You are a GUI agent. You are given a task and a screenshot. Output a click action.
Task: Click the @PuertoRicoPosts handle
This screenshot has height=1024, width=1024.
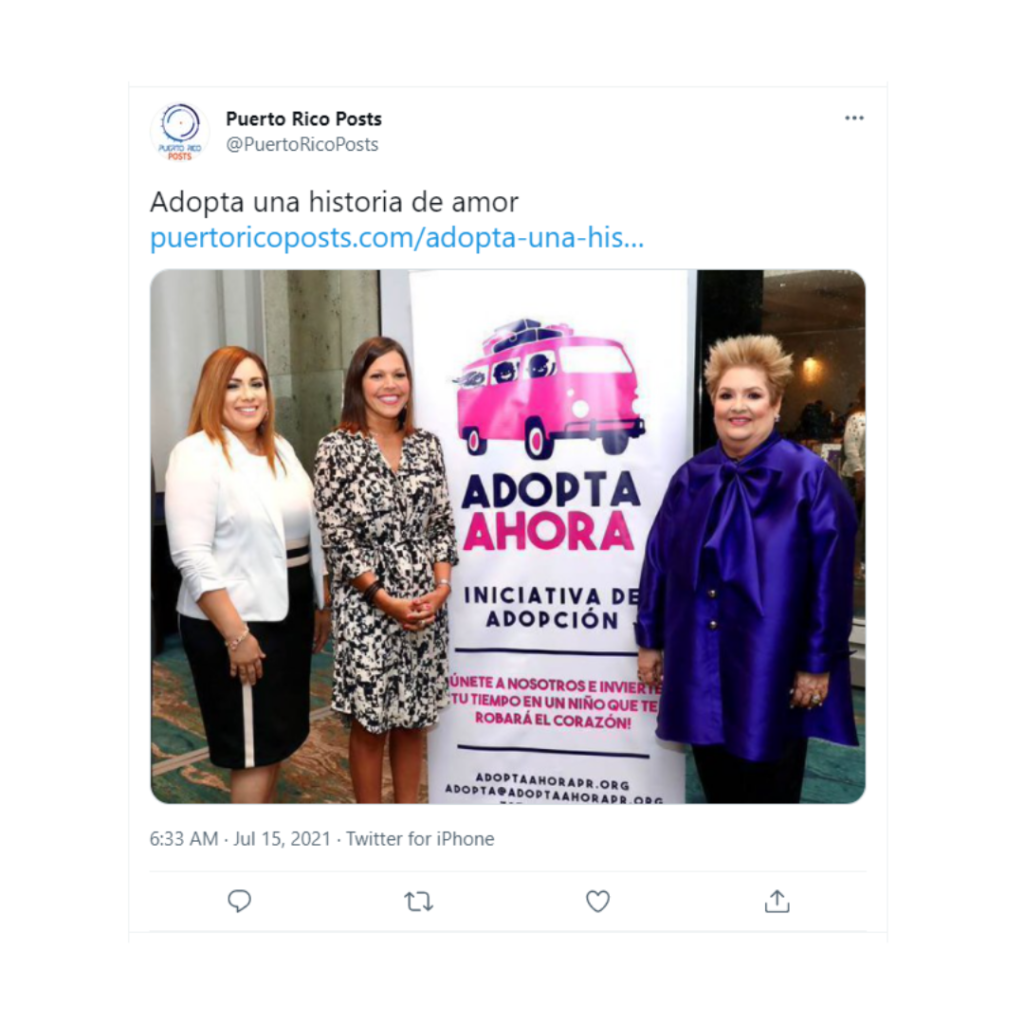point(302,144)
